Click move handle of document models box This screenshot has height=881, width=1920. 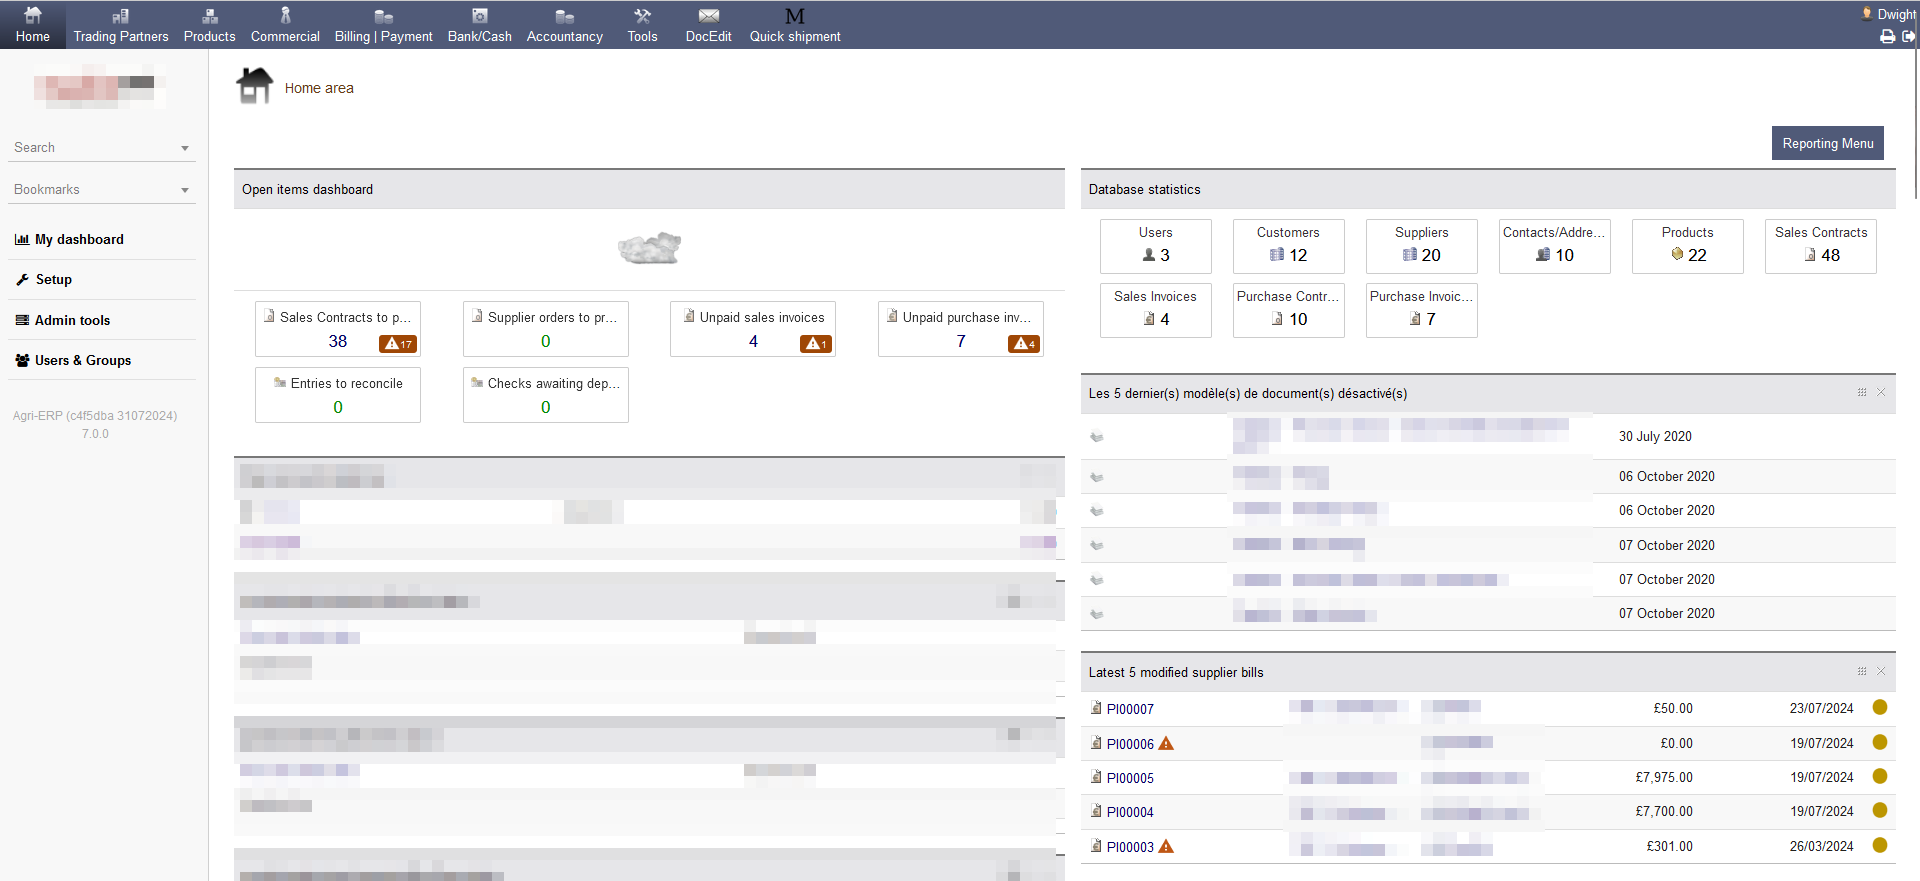(1862, 392)
